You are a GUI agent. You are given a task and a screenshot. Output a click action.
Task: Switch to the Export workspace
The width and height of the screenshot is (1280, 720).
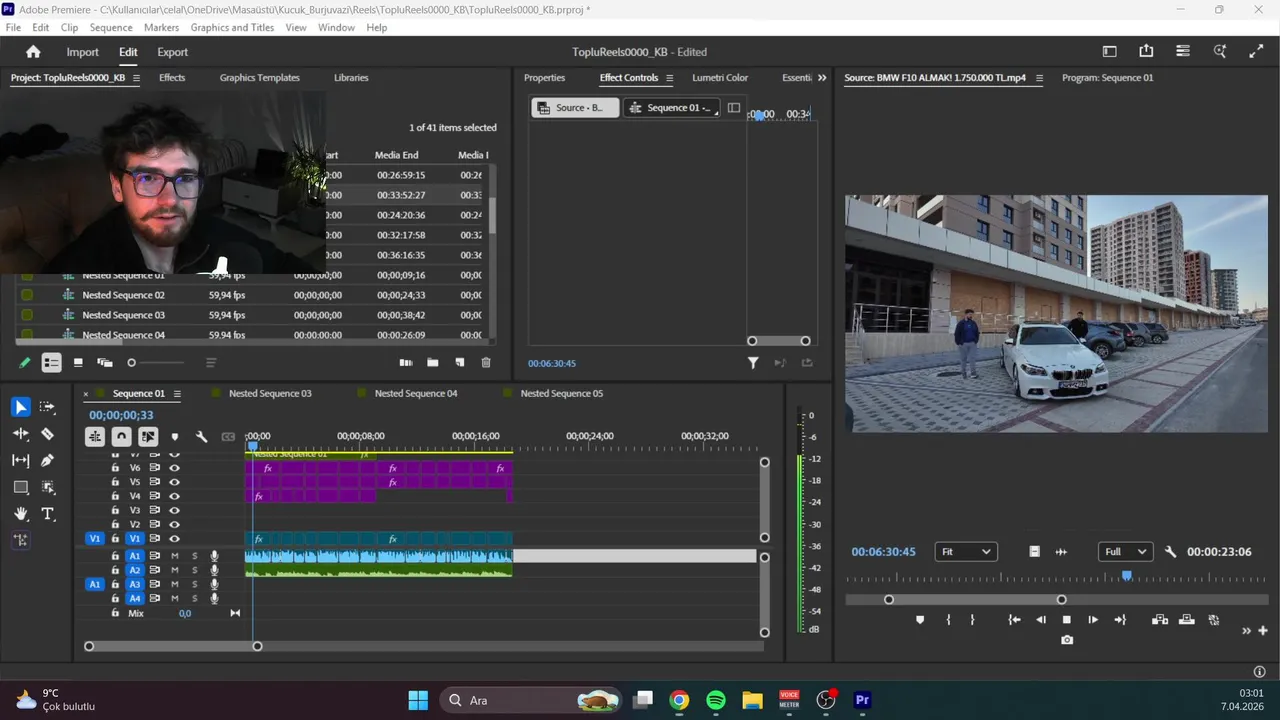[x=172, y=52]
